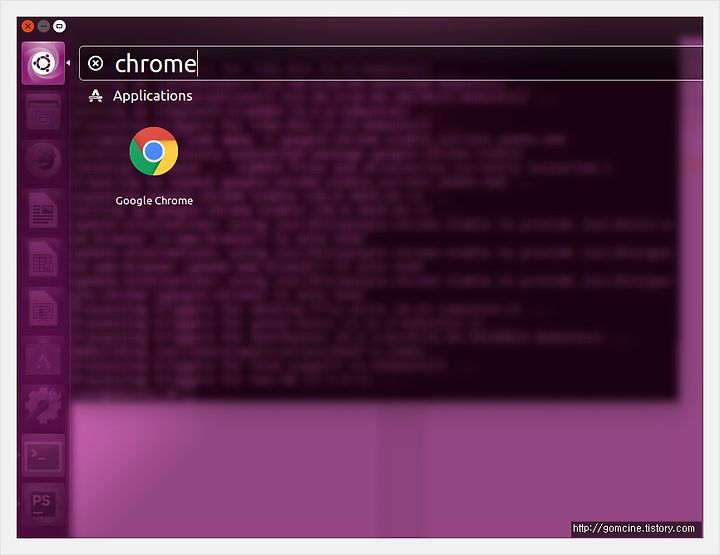
Task: Clear the chrome search text
Action: [96, 63]
